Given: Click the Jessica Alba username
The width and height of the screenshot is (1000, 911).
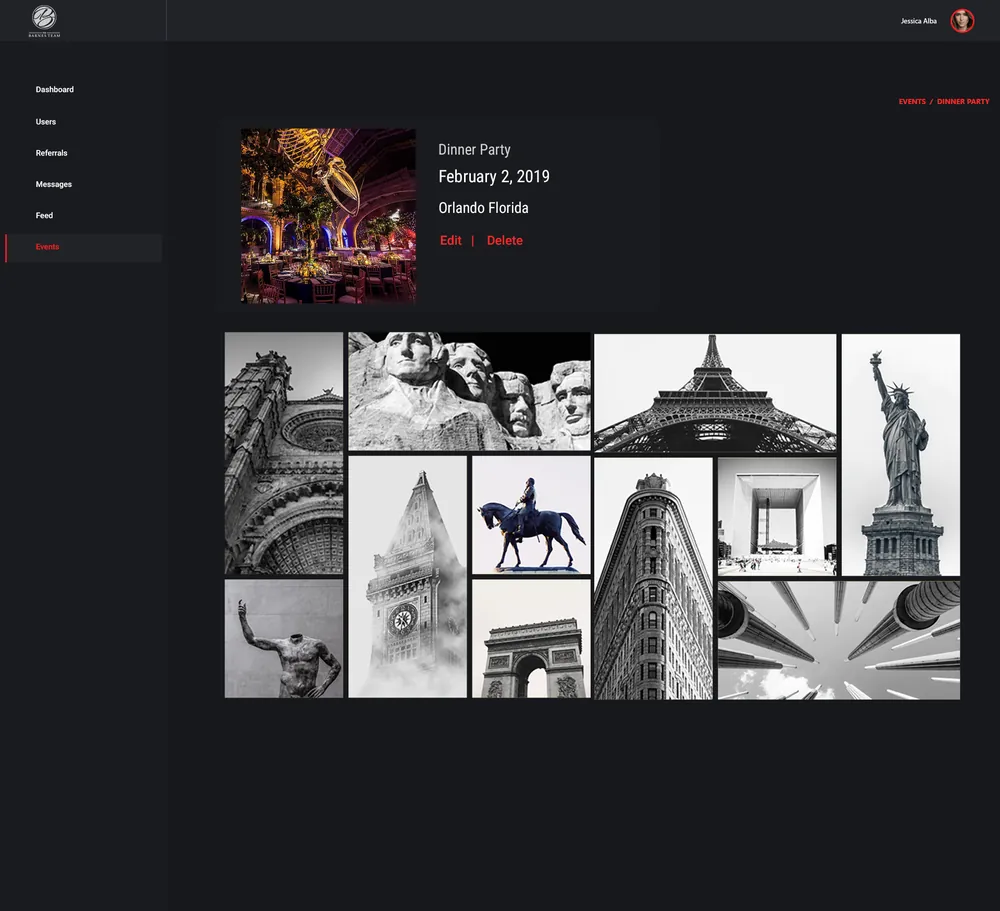Looking at the screenshot, I should 918,21.
